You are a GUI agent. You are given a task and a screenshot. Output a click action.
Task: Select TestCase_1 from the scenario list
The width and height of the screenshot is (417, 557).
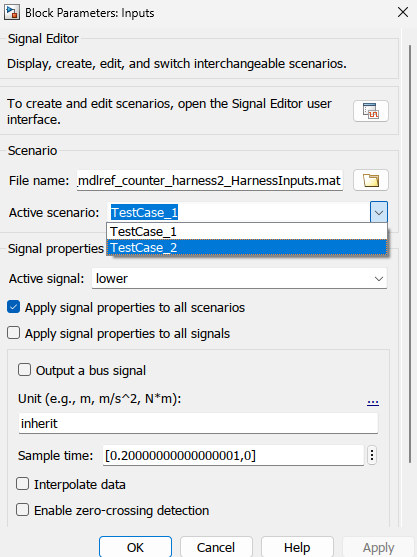click(247, 231)
